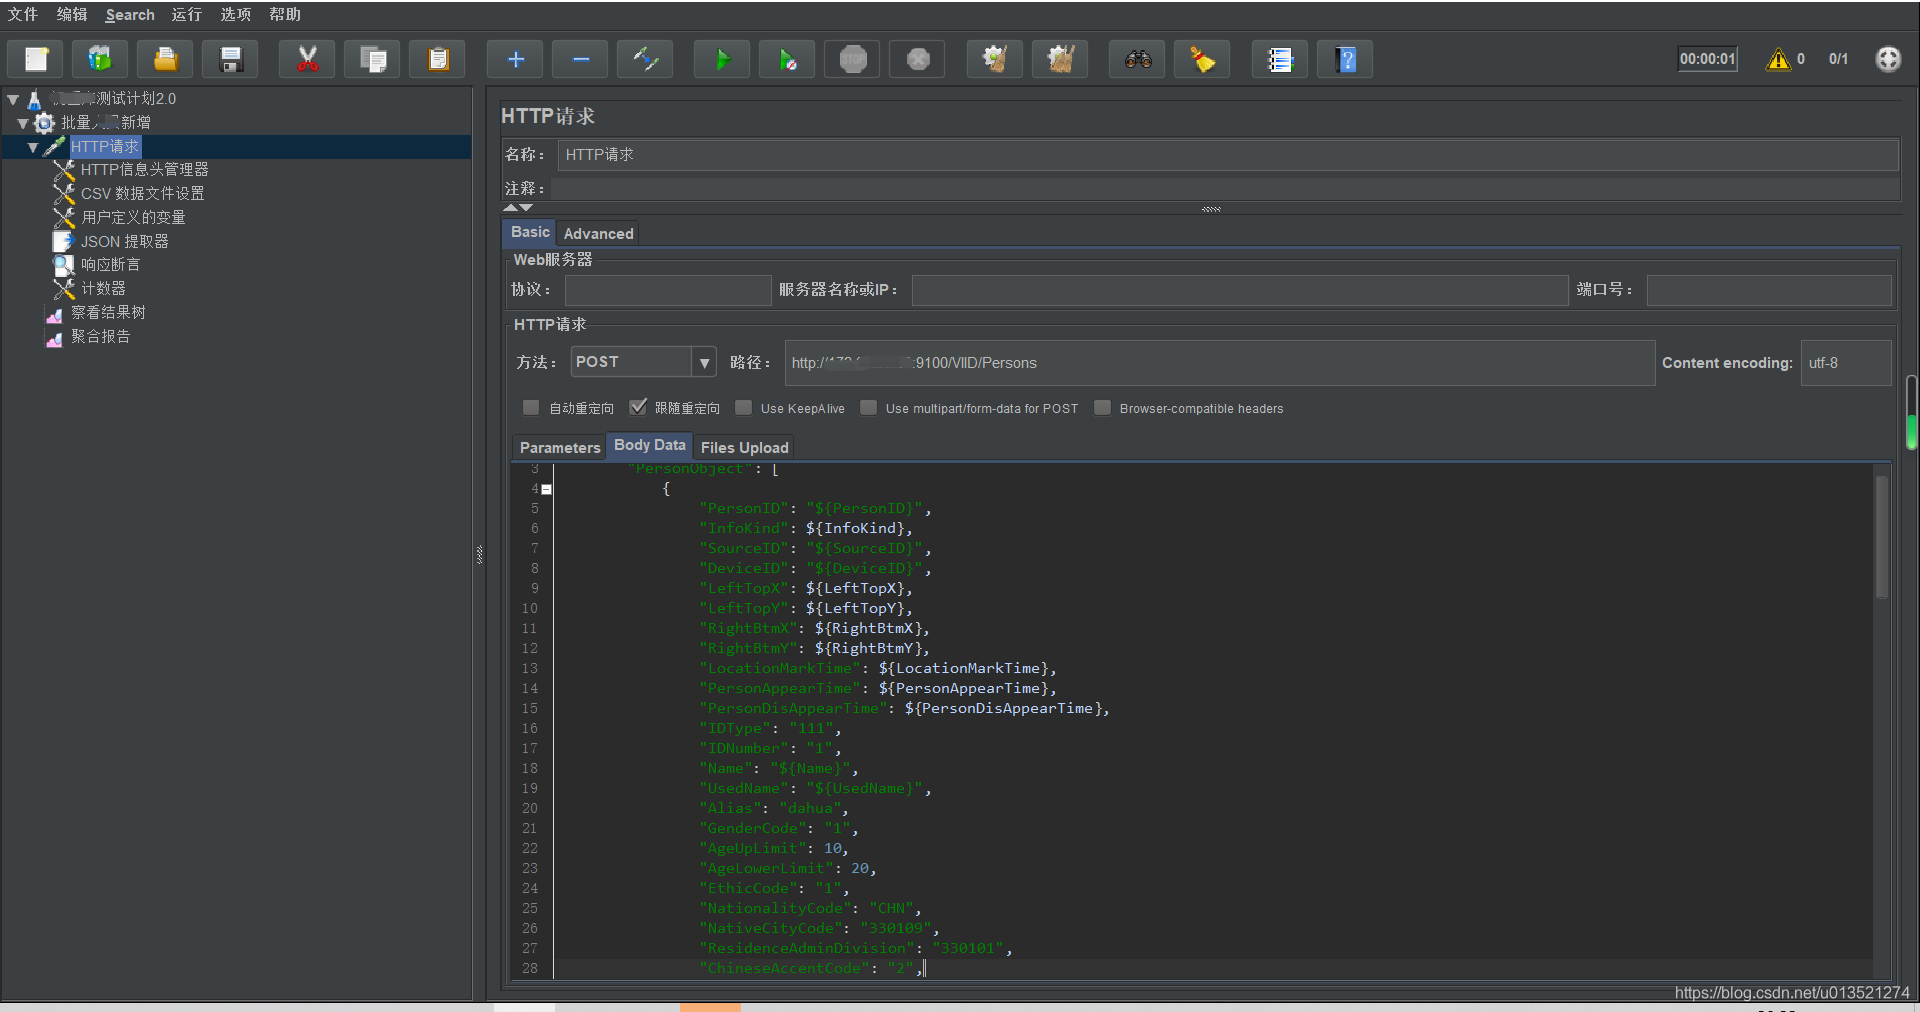Open the 运行 menu

coord(186,15)
